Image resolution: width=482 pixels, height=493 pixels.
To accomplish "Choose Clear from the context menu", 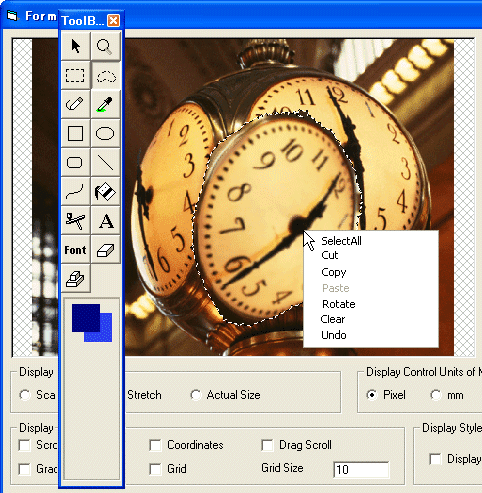I will pyautogui.click(x=333, y=319).
